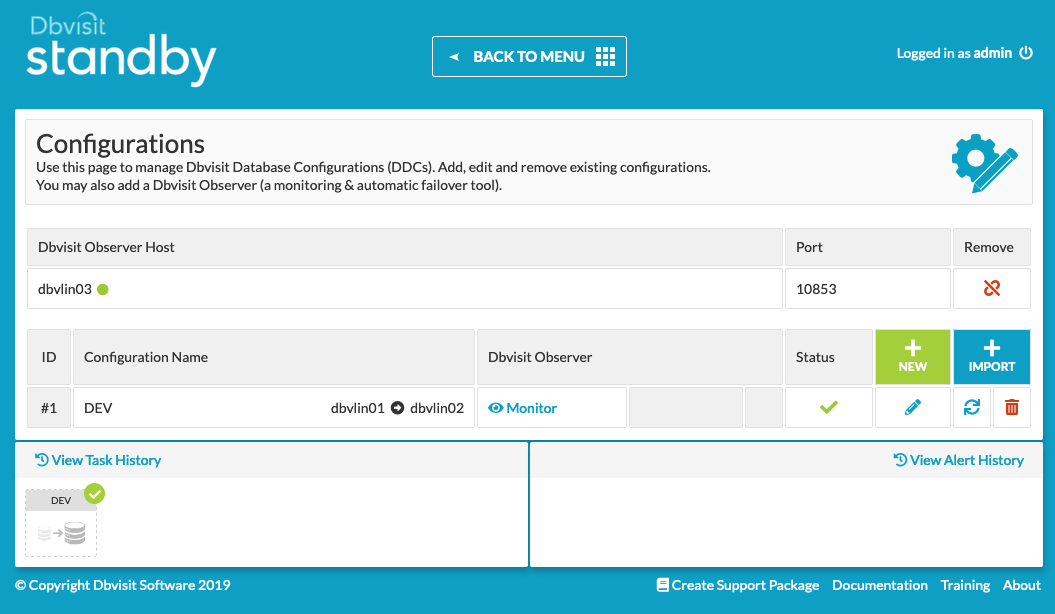This screenshot has width=1055, height=614.
Task: Click the Configuration Name column header
Action: pos(274,357)
